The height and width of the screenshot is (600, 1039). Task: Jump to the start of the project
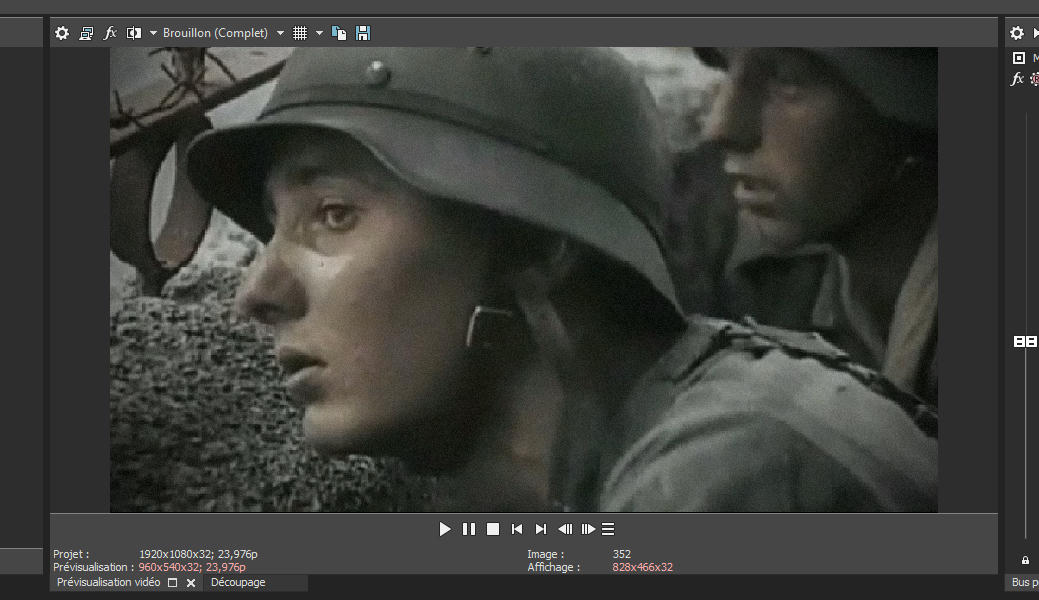click(517, 529)
